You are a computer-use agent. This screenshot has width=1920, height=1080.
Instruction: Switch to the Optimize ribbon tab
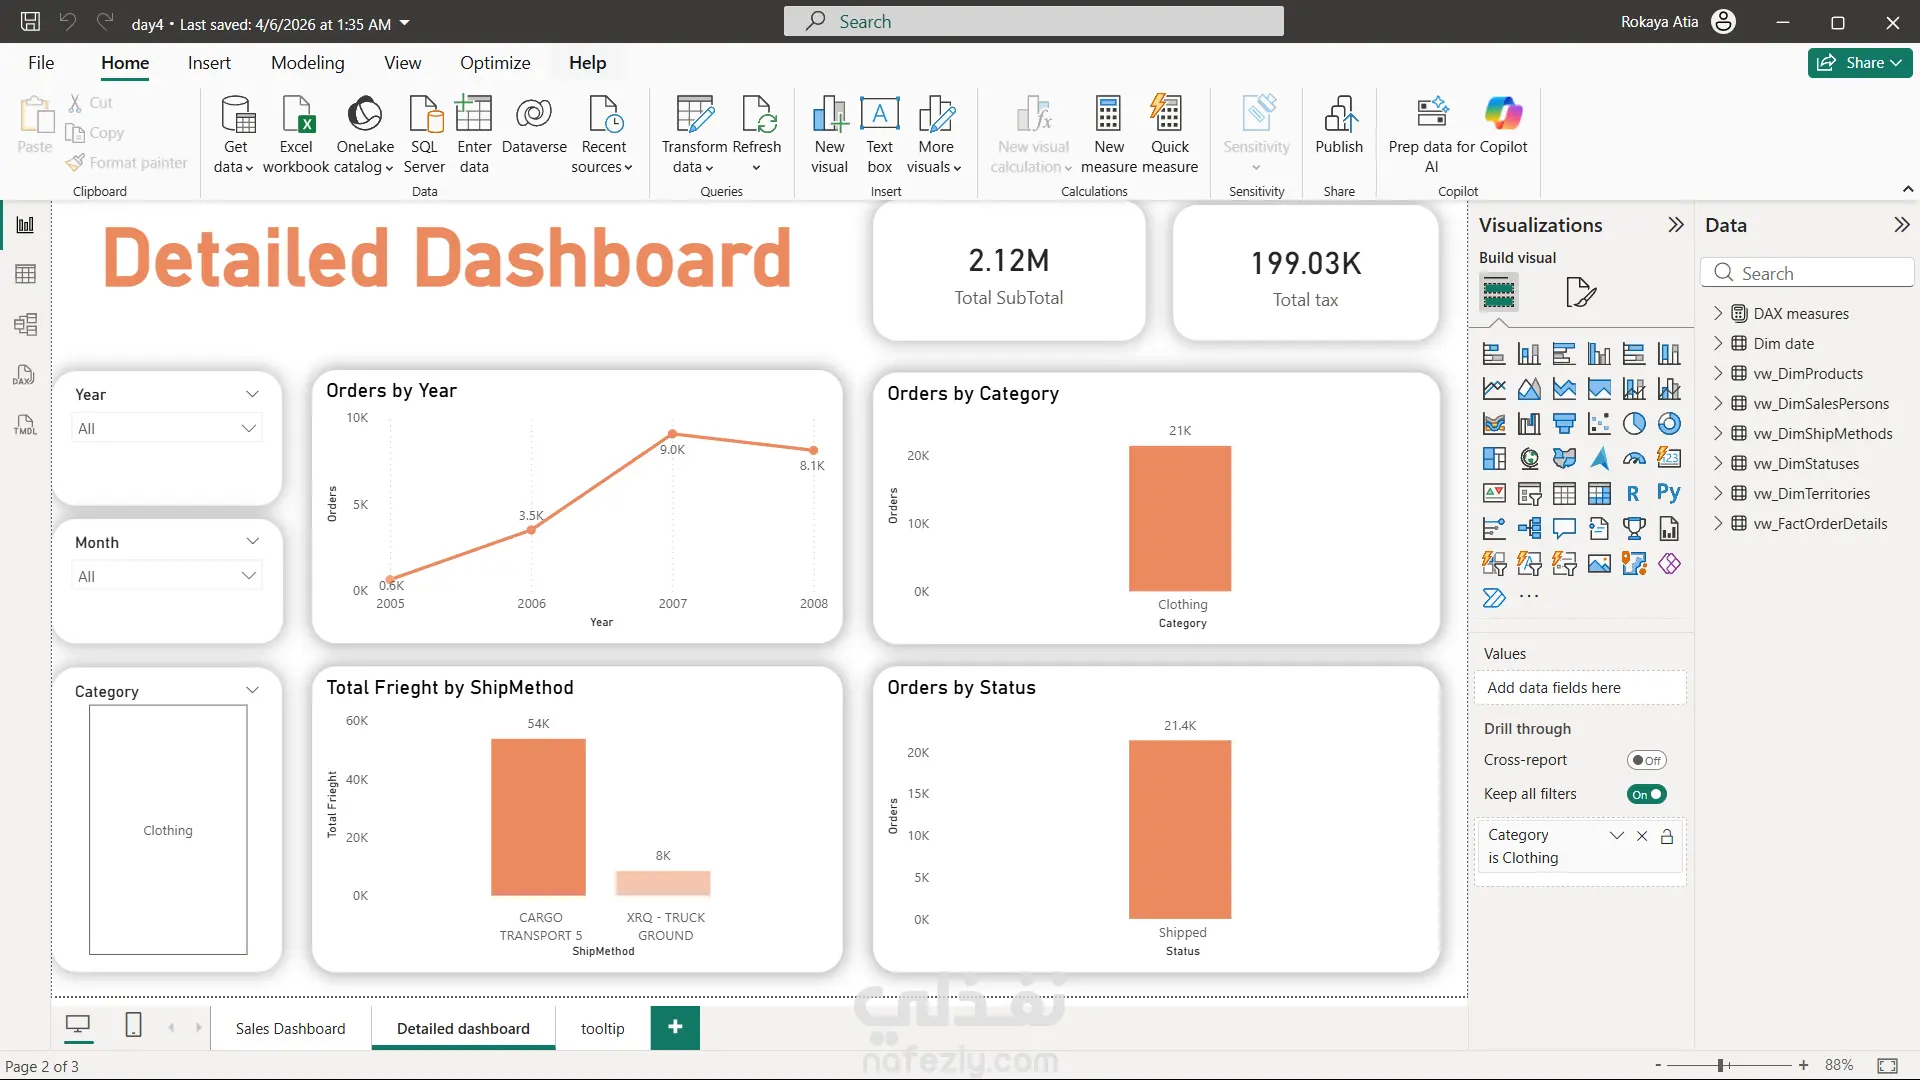click(x=495, y=63)
